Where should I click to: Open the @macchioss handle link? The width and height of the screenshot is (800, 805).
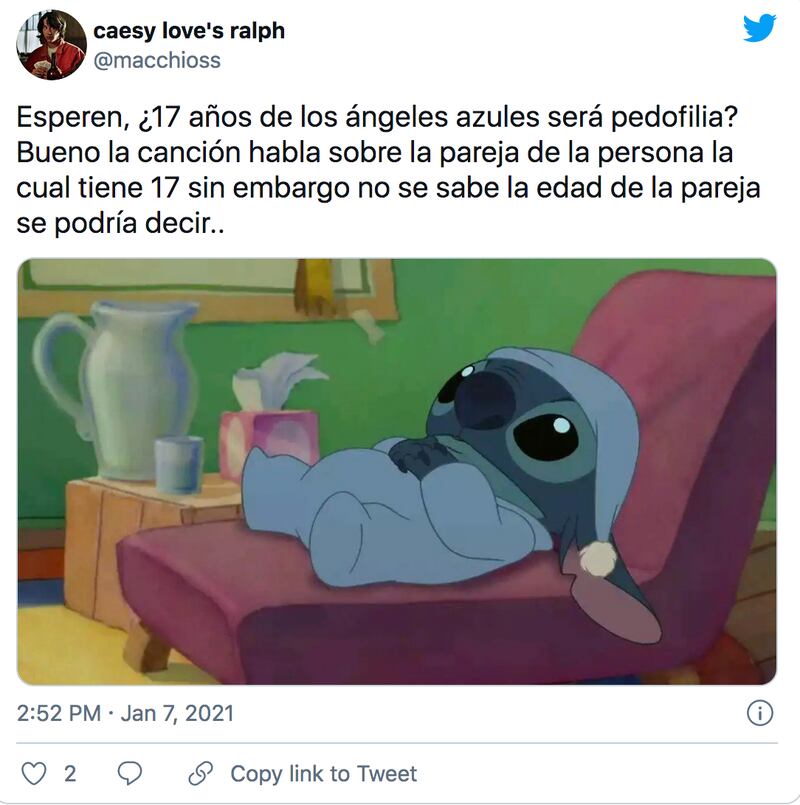(x=157, y=61)
